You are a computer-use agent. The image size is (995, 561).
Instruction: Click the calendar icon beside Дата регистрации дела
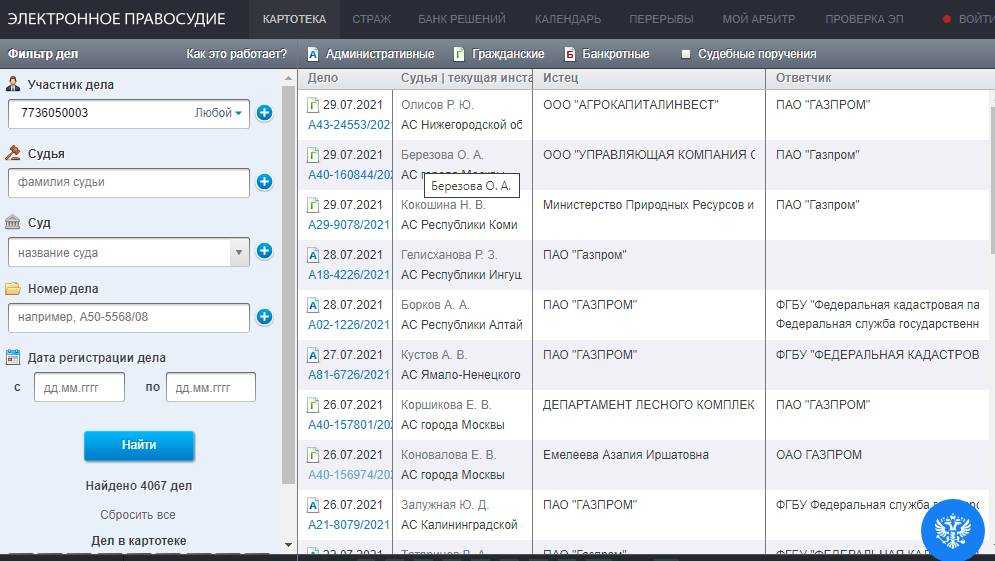pyautogui.click(x=13, y=357)
